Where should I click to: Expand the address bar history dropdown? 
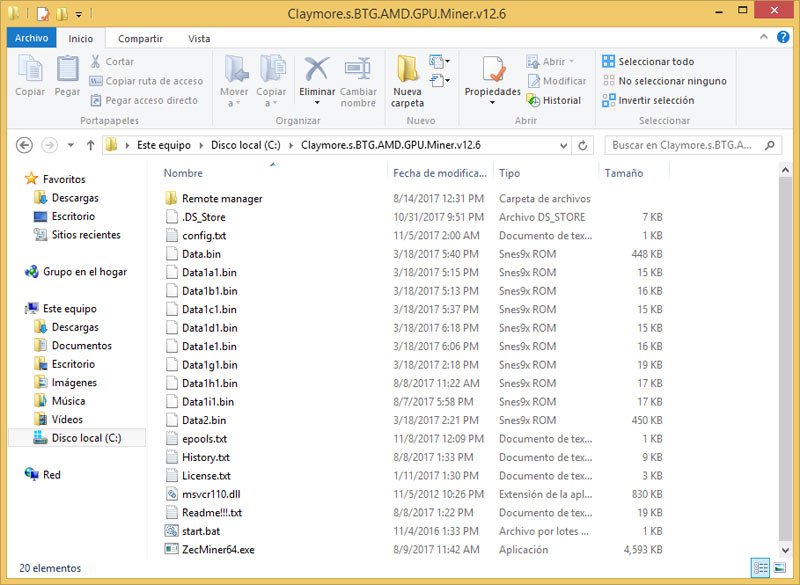pyautogui.click(x=563, y=145)
